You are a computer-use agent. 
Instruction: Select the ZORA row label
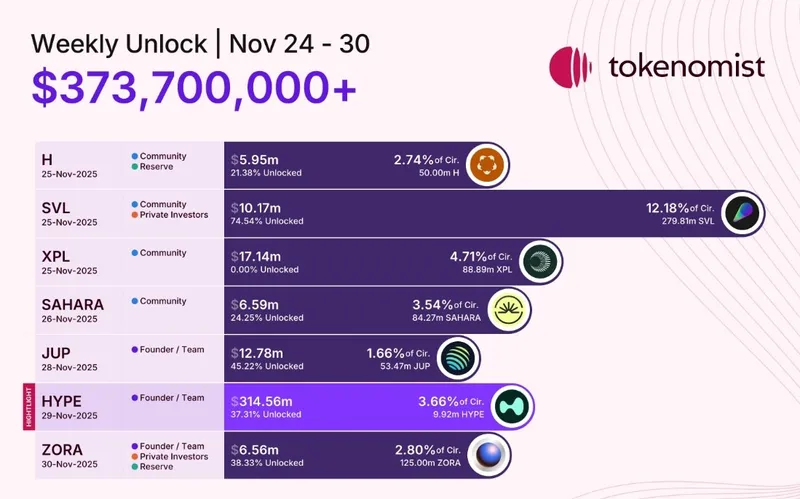point(63,449)
